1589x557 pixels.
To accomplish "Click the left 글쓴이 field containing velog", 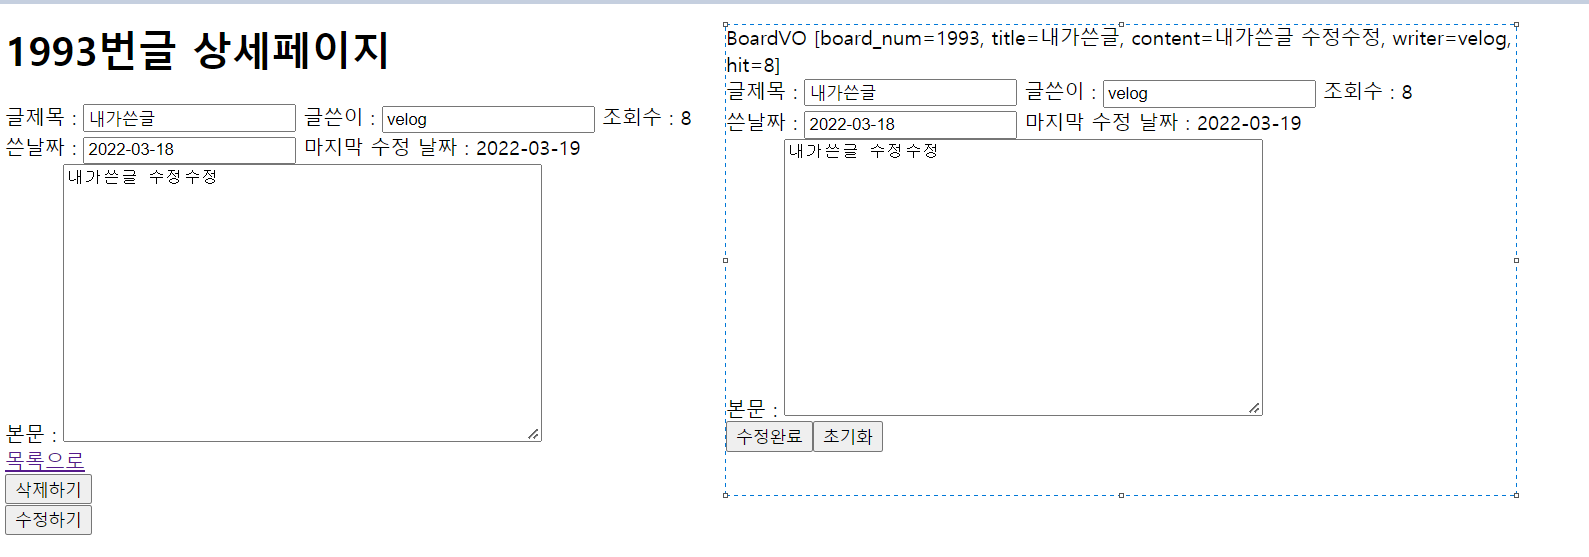I will point(488,119).
